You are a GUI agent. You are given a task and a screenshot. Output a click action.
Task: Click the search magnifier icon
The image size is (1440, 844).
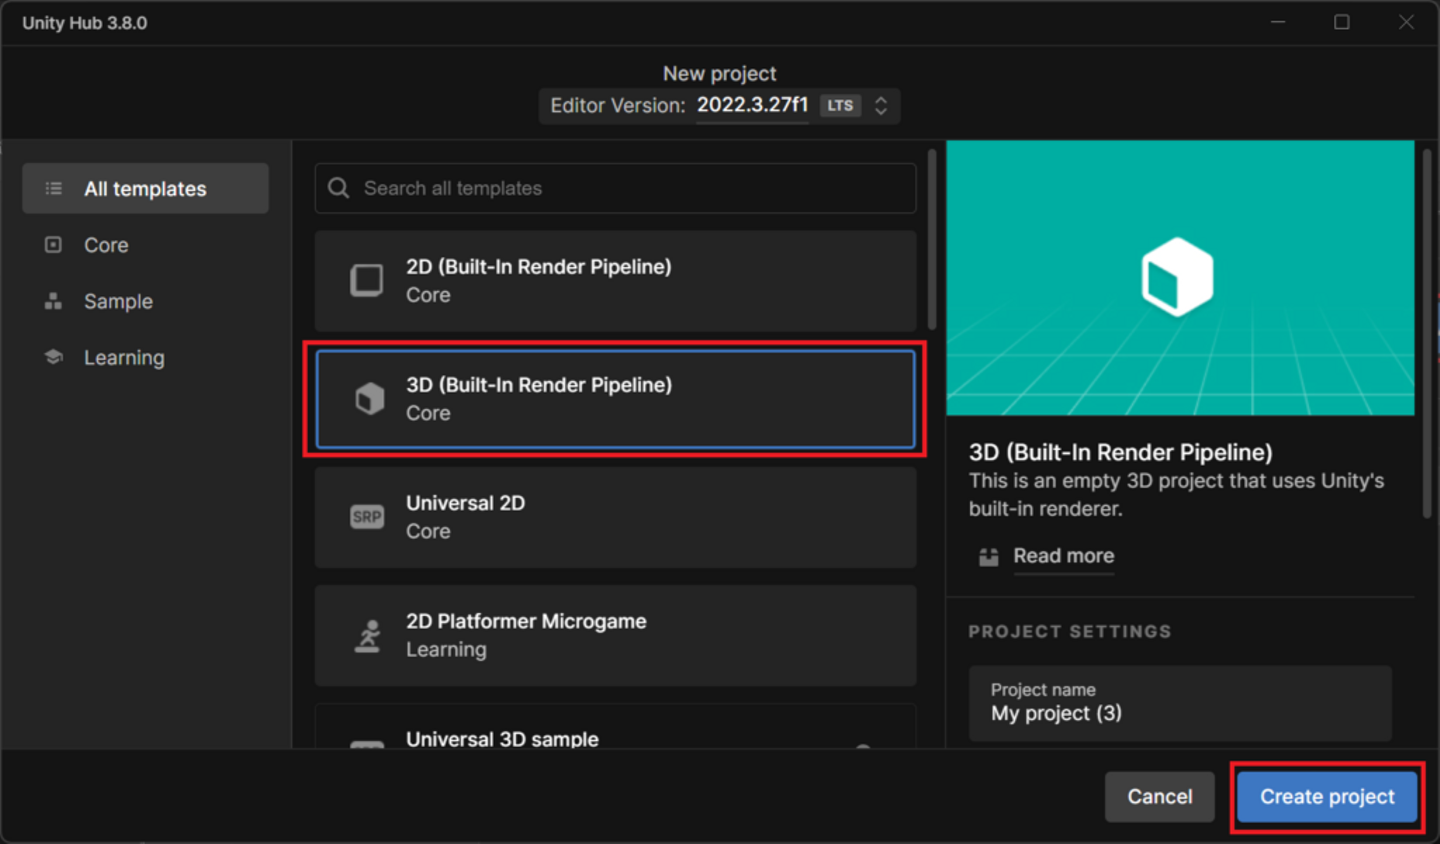(x=339, y=188)
